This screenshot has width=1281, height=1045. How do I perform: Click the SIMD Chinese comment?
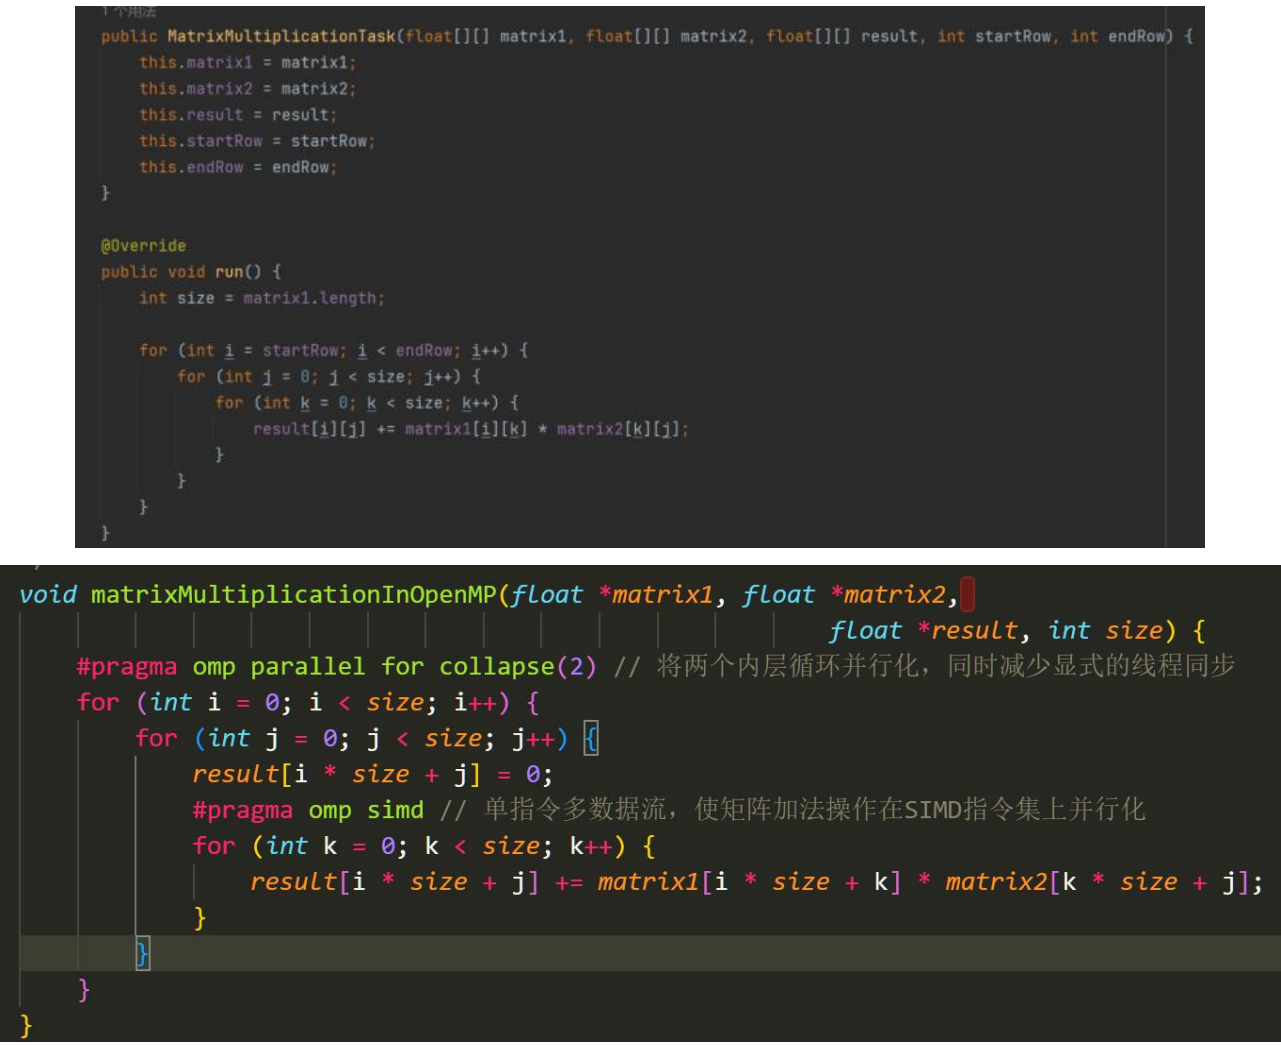click(x=793, y=810)
